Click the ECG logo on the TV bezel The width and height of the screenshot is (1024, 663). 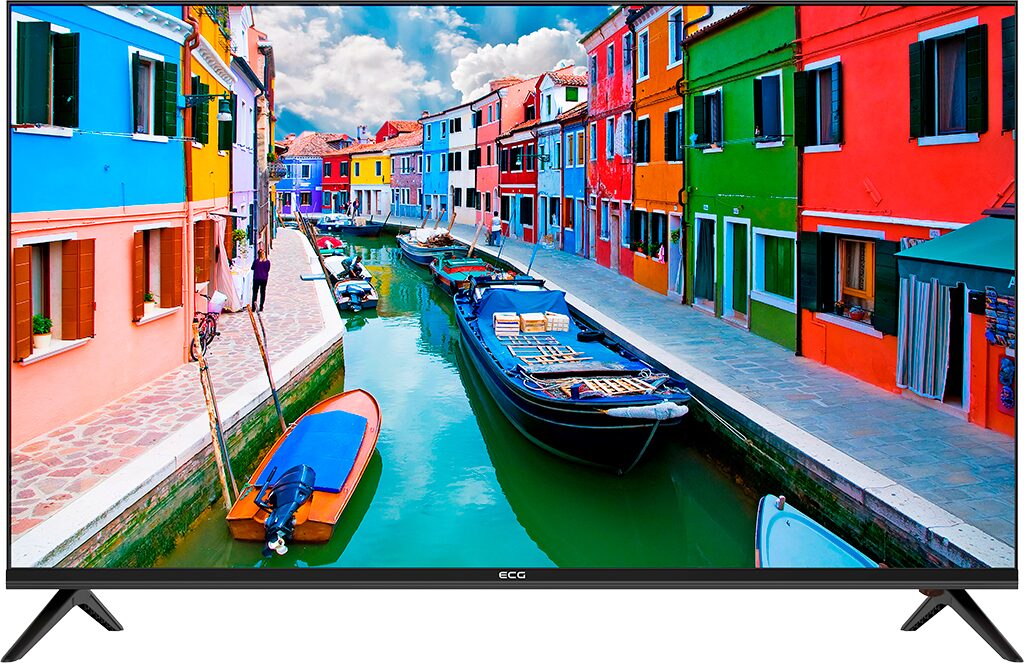coord(511,575)
